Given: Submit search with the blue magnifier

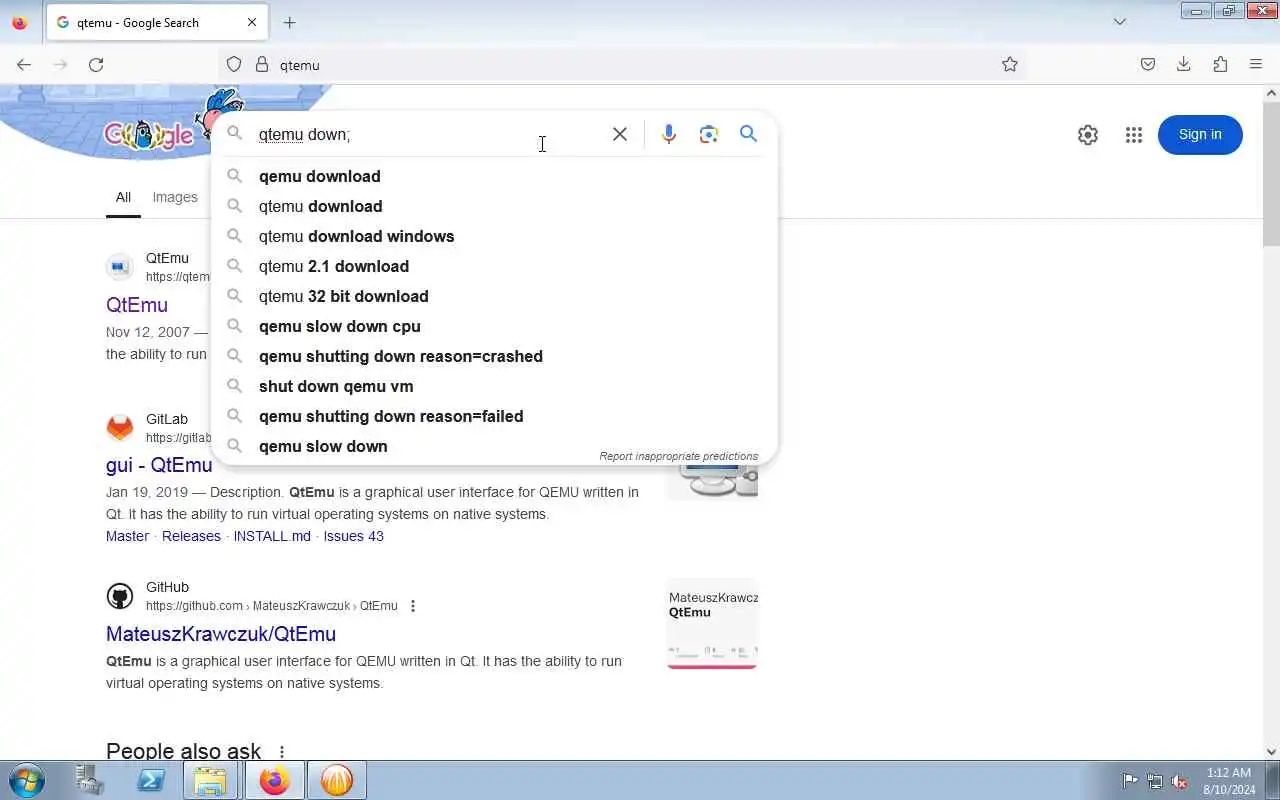Looking at the screenshot, I should coord(748,134).
